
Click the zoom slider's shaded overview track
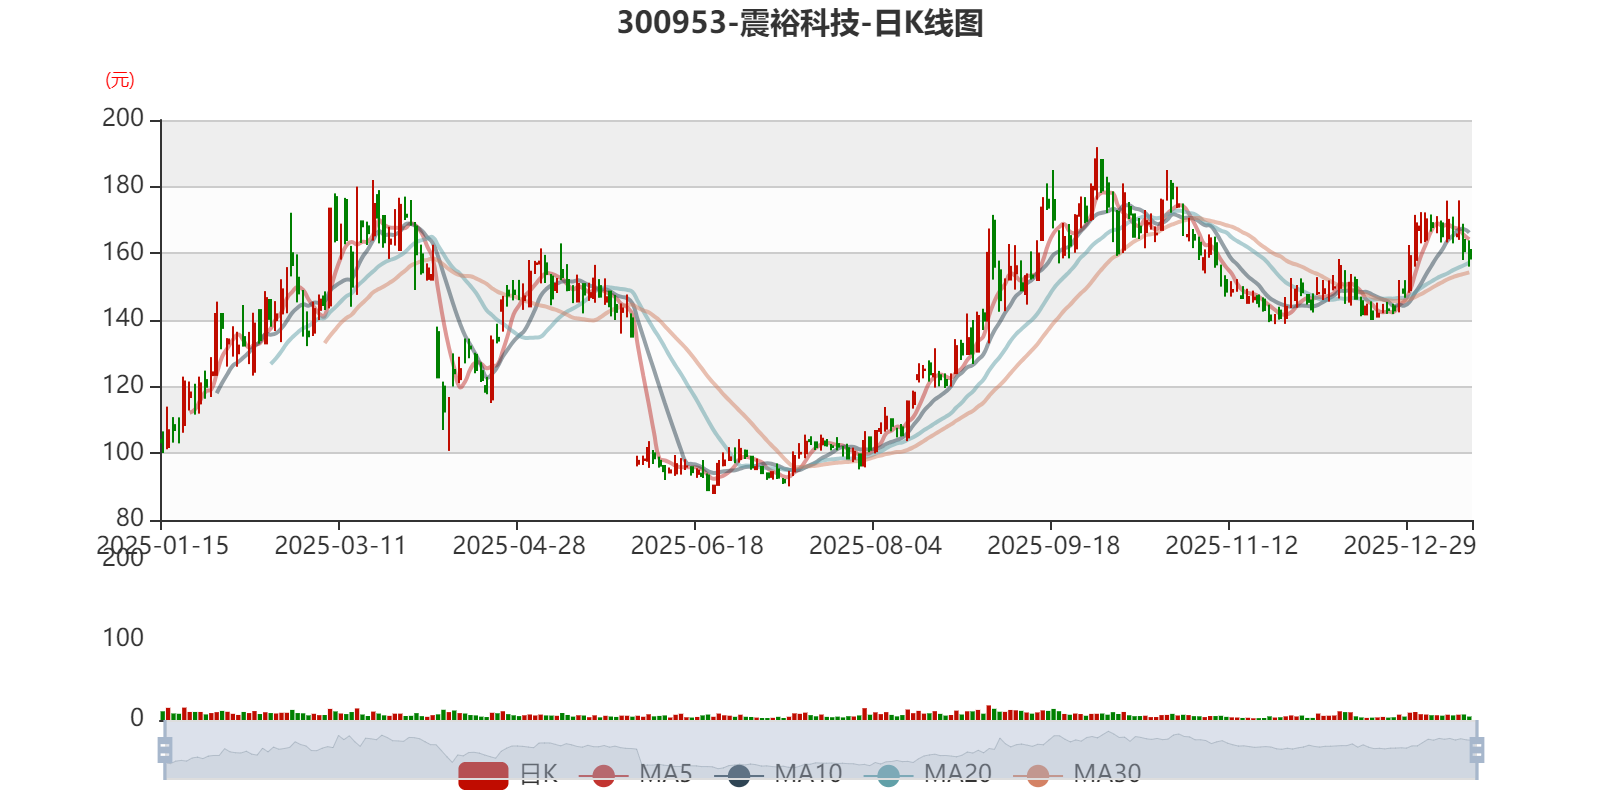(820, 749)
